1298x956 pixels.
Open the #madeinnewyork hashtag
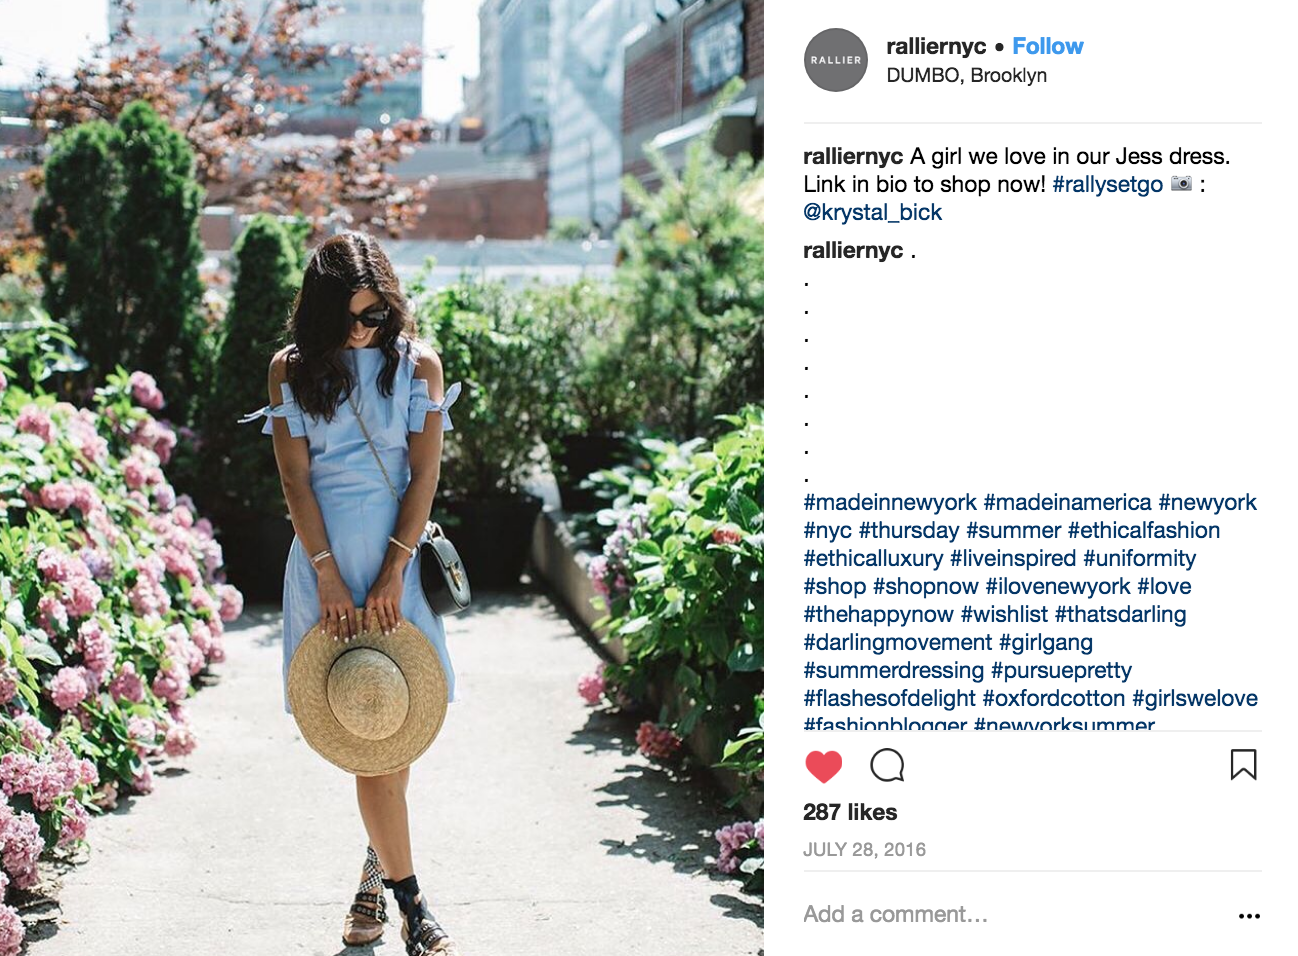coord(890,502)
